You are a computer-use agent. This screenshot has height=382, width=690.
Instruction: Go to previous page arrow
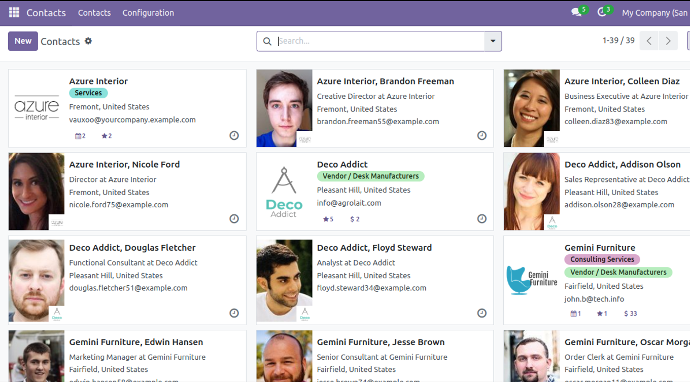[649, 41]
